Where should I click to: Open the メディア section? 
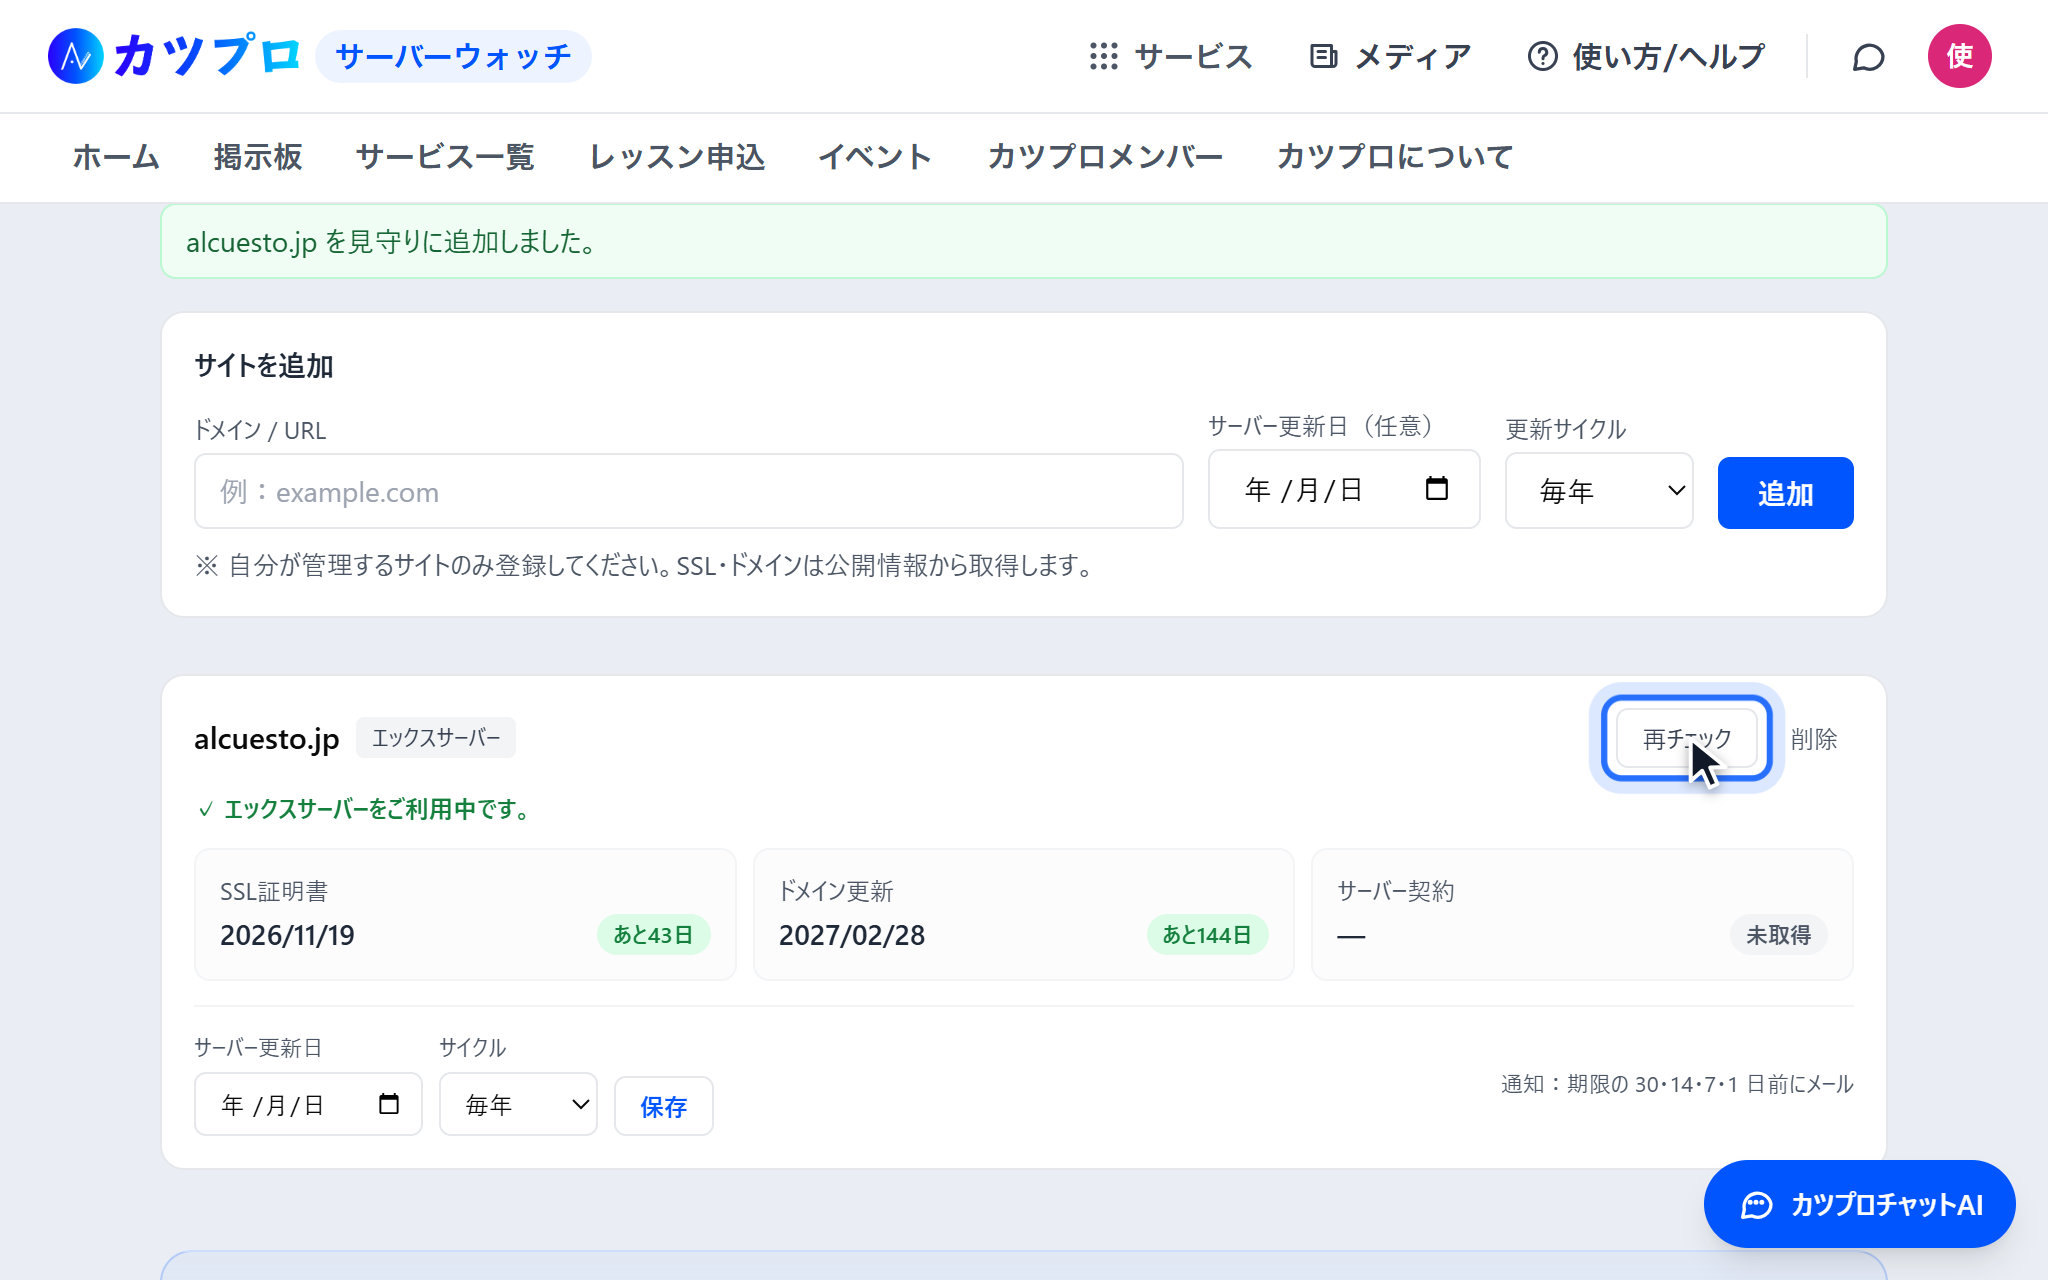(x=1390, y=56)
